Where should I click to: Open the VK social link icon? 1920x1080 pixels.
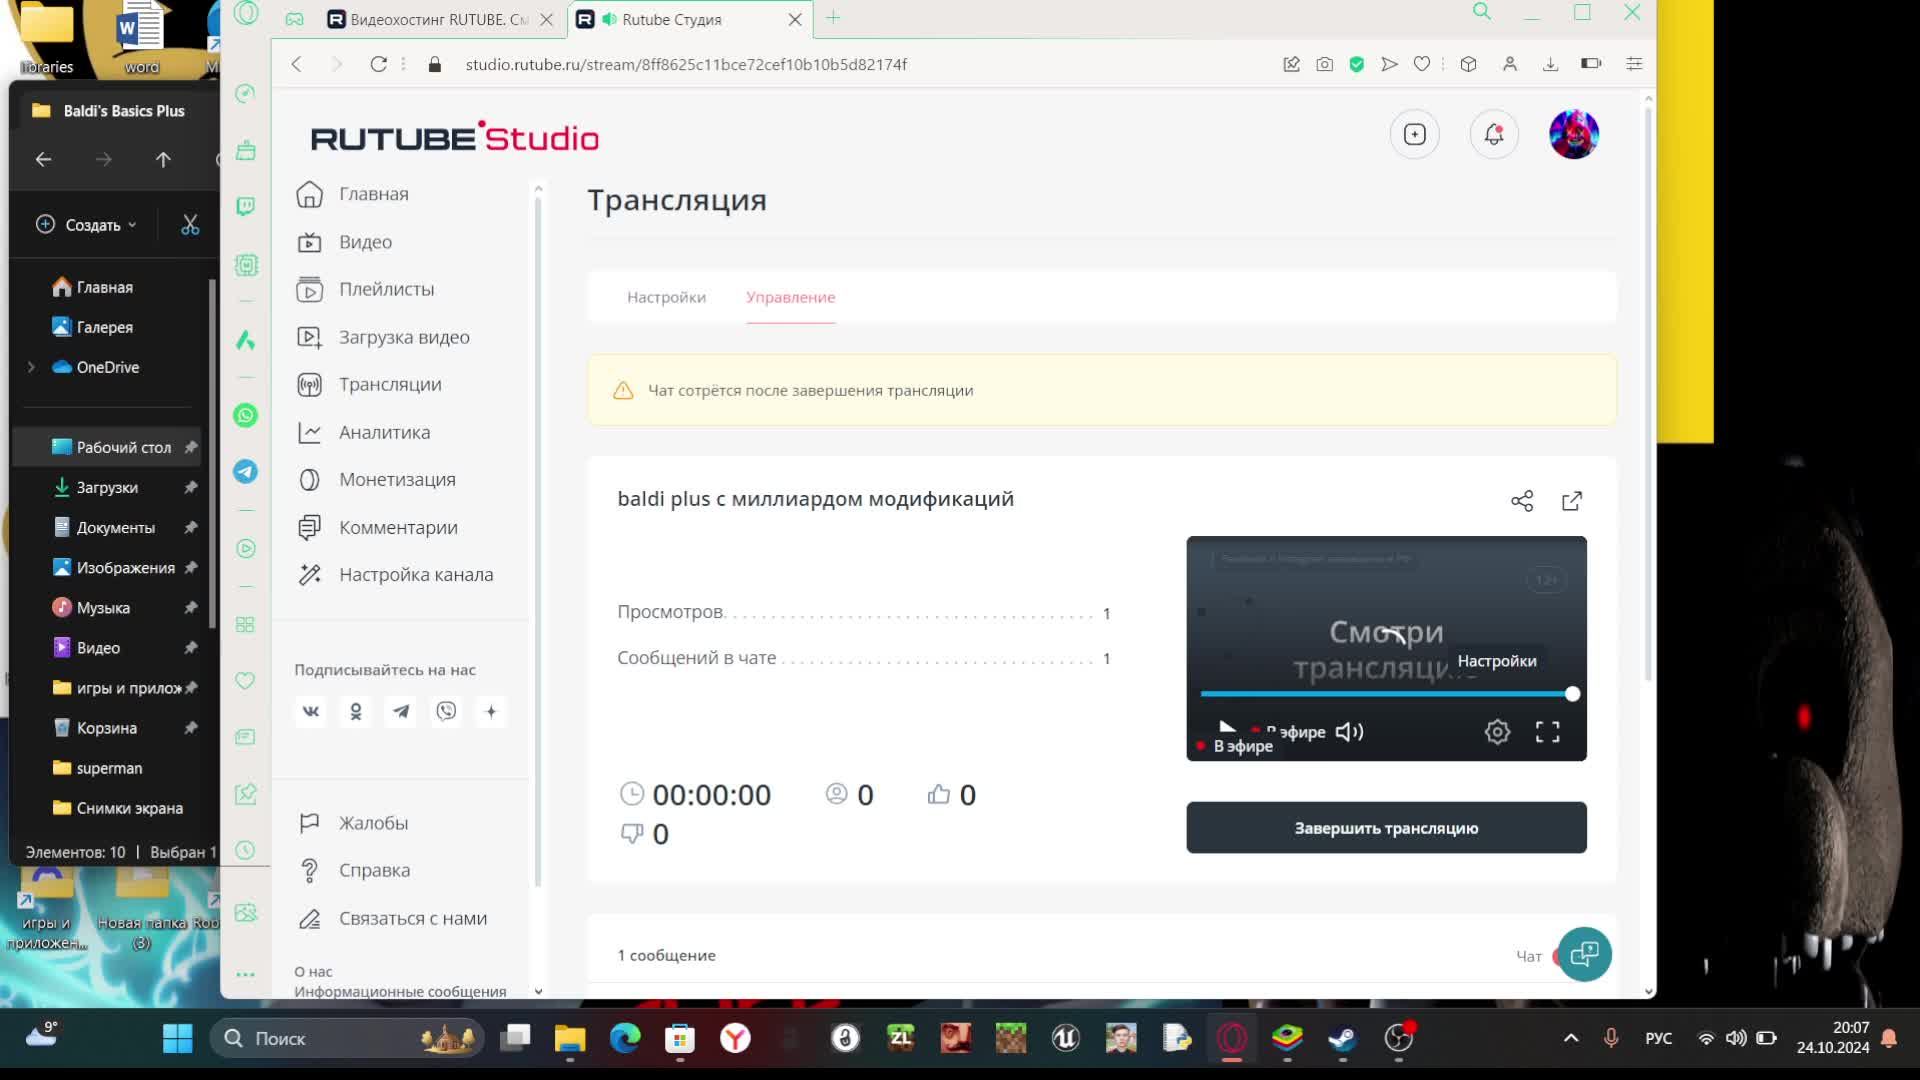(311, 711)
